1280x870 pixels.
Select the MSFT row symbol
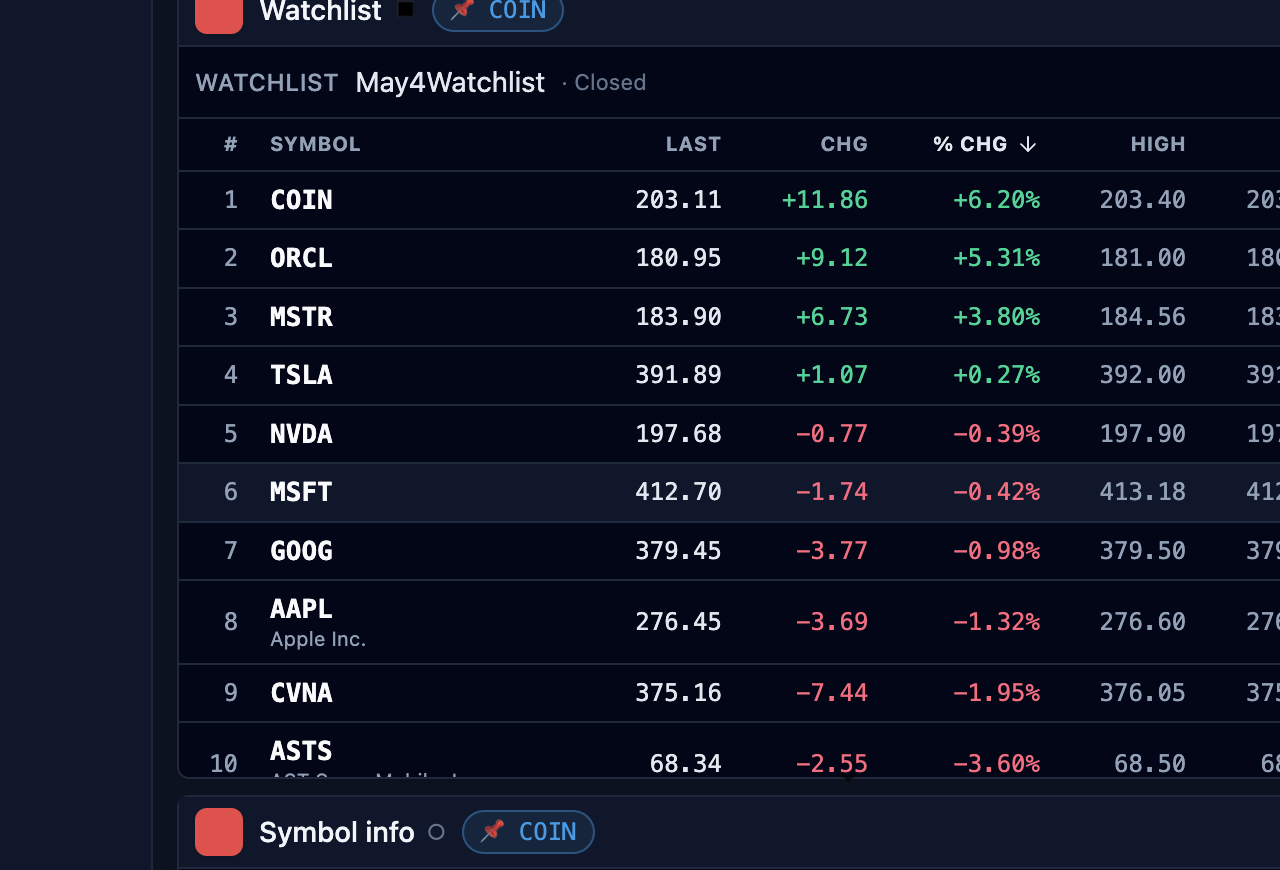[x=301, y=492]
